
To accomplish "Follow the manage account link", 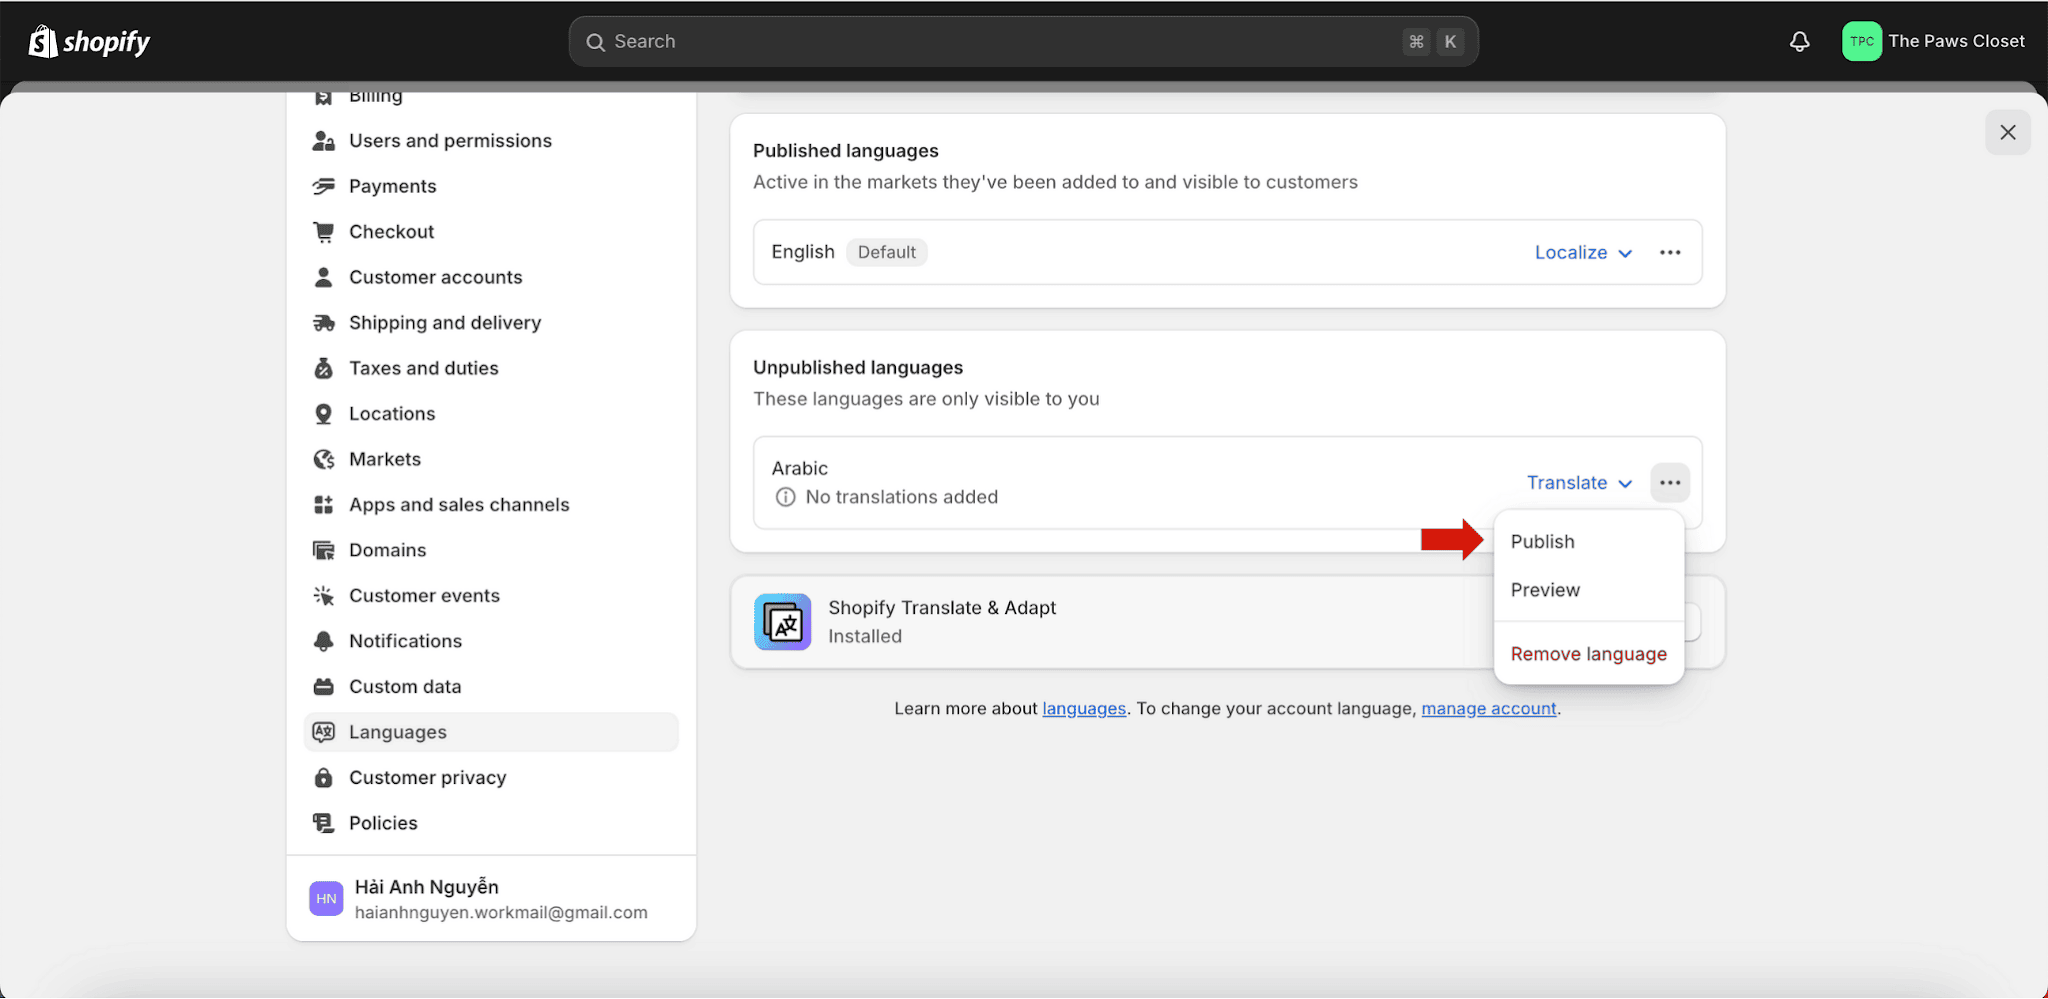I will pyautogui.click(x=1489, y=708).
